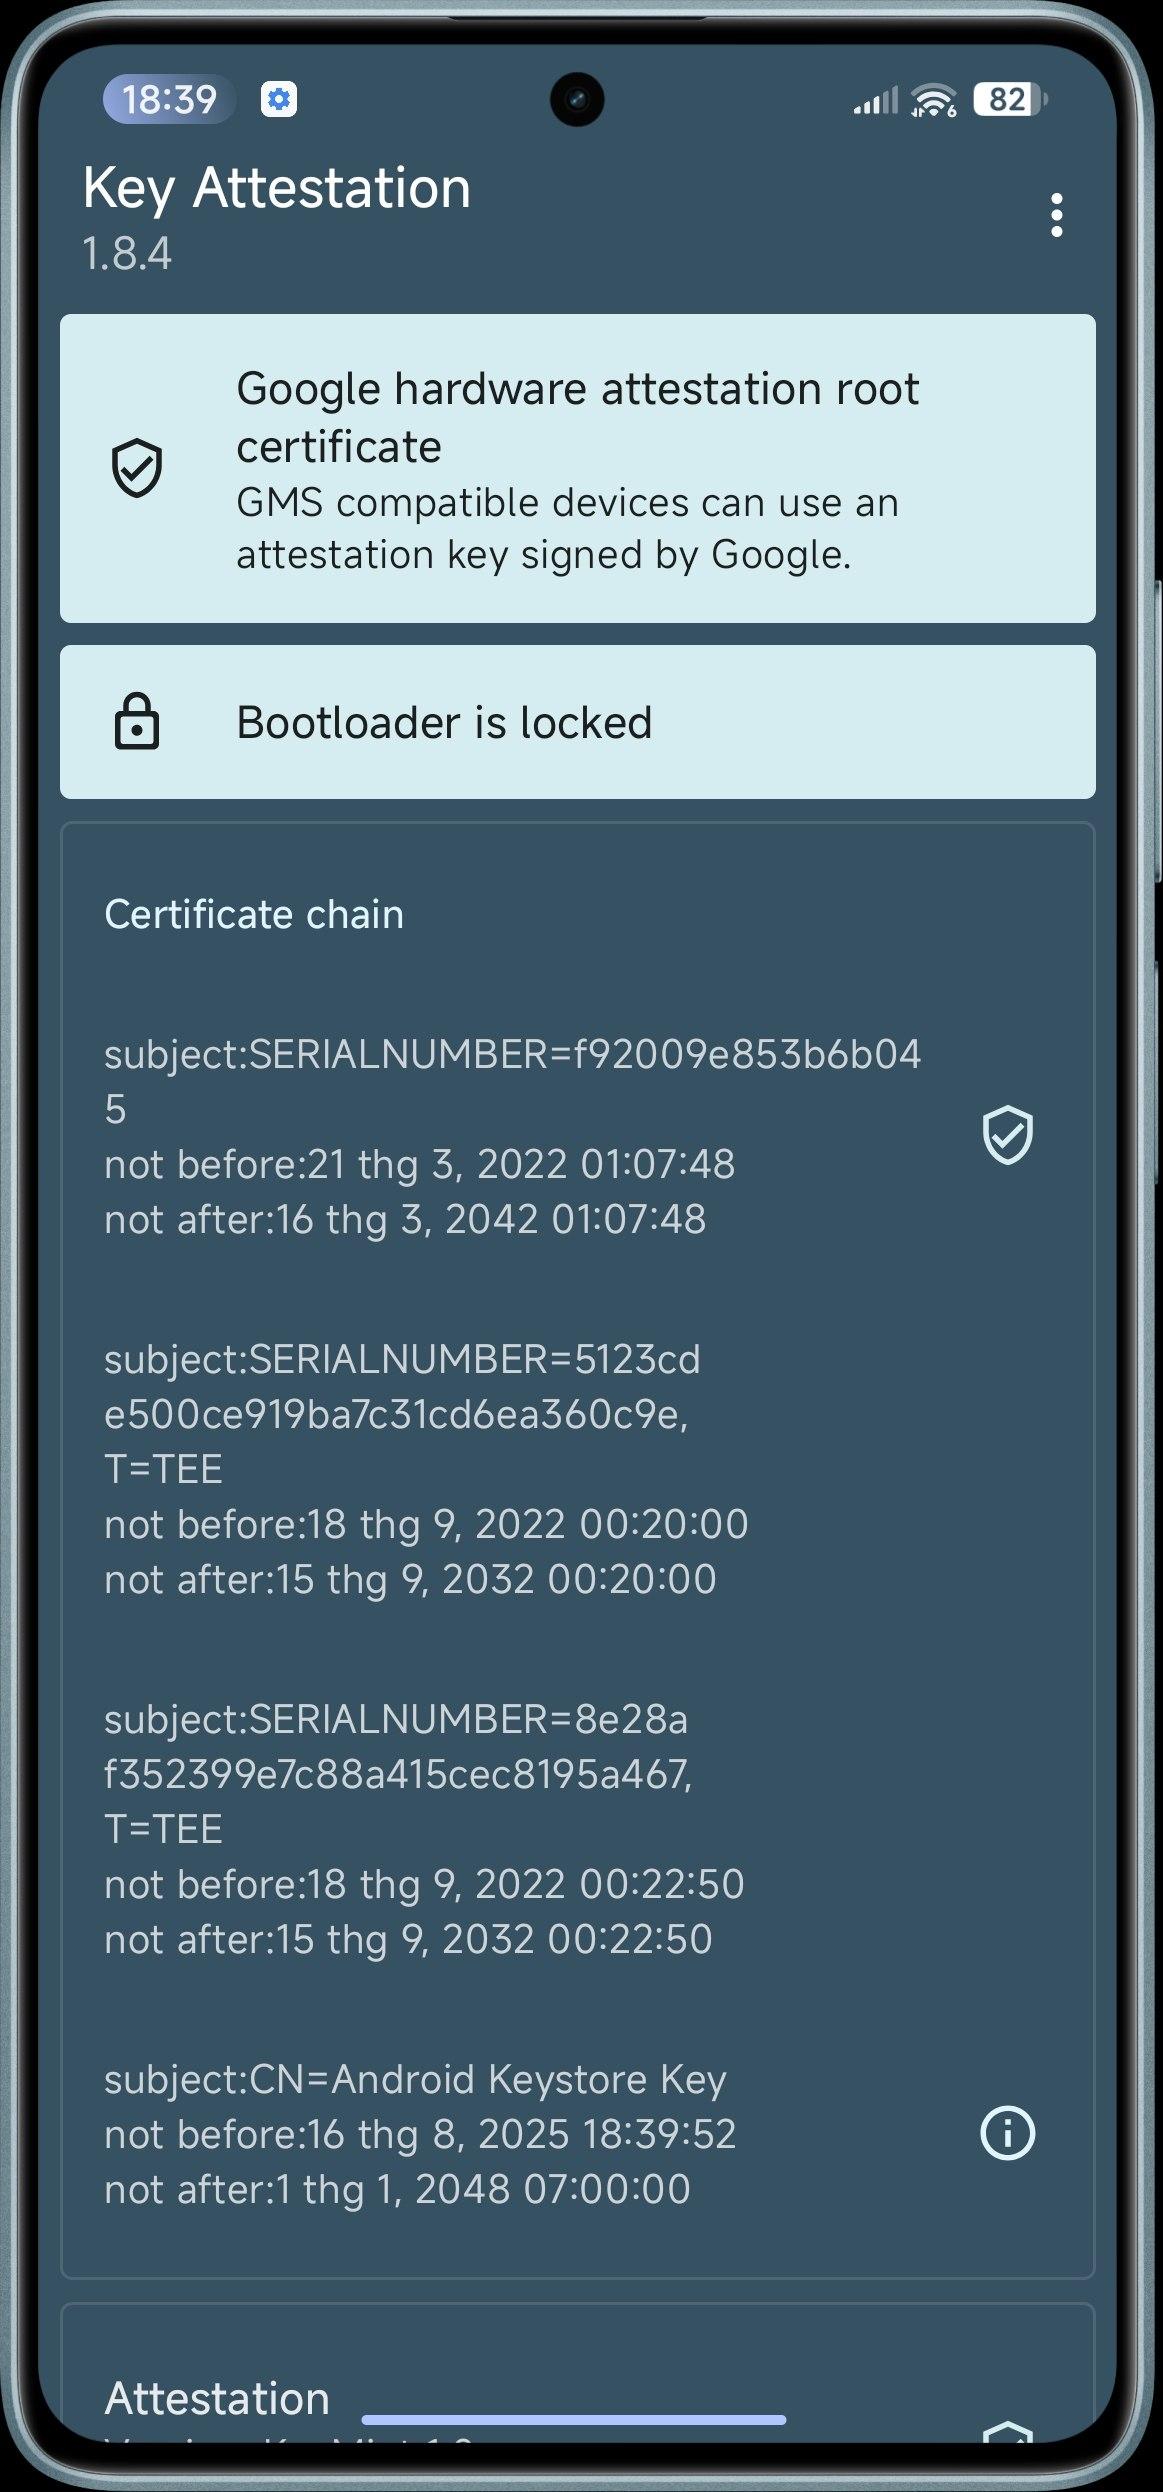Image resolution: width=1163 pixels, height=2492 pixels.
Task: Open the Bootloader is locked card
Action: 577,722
